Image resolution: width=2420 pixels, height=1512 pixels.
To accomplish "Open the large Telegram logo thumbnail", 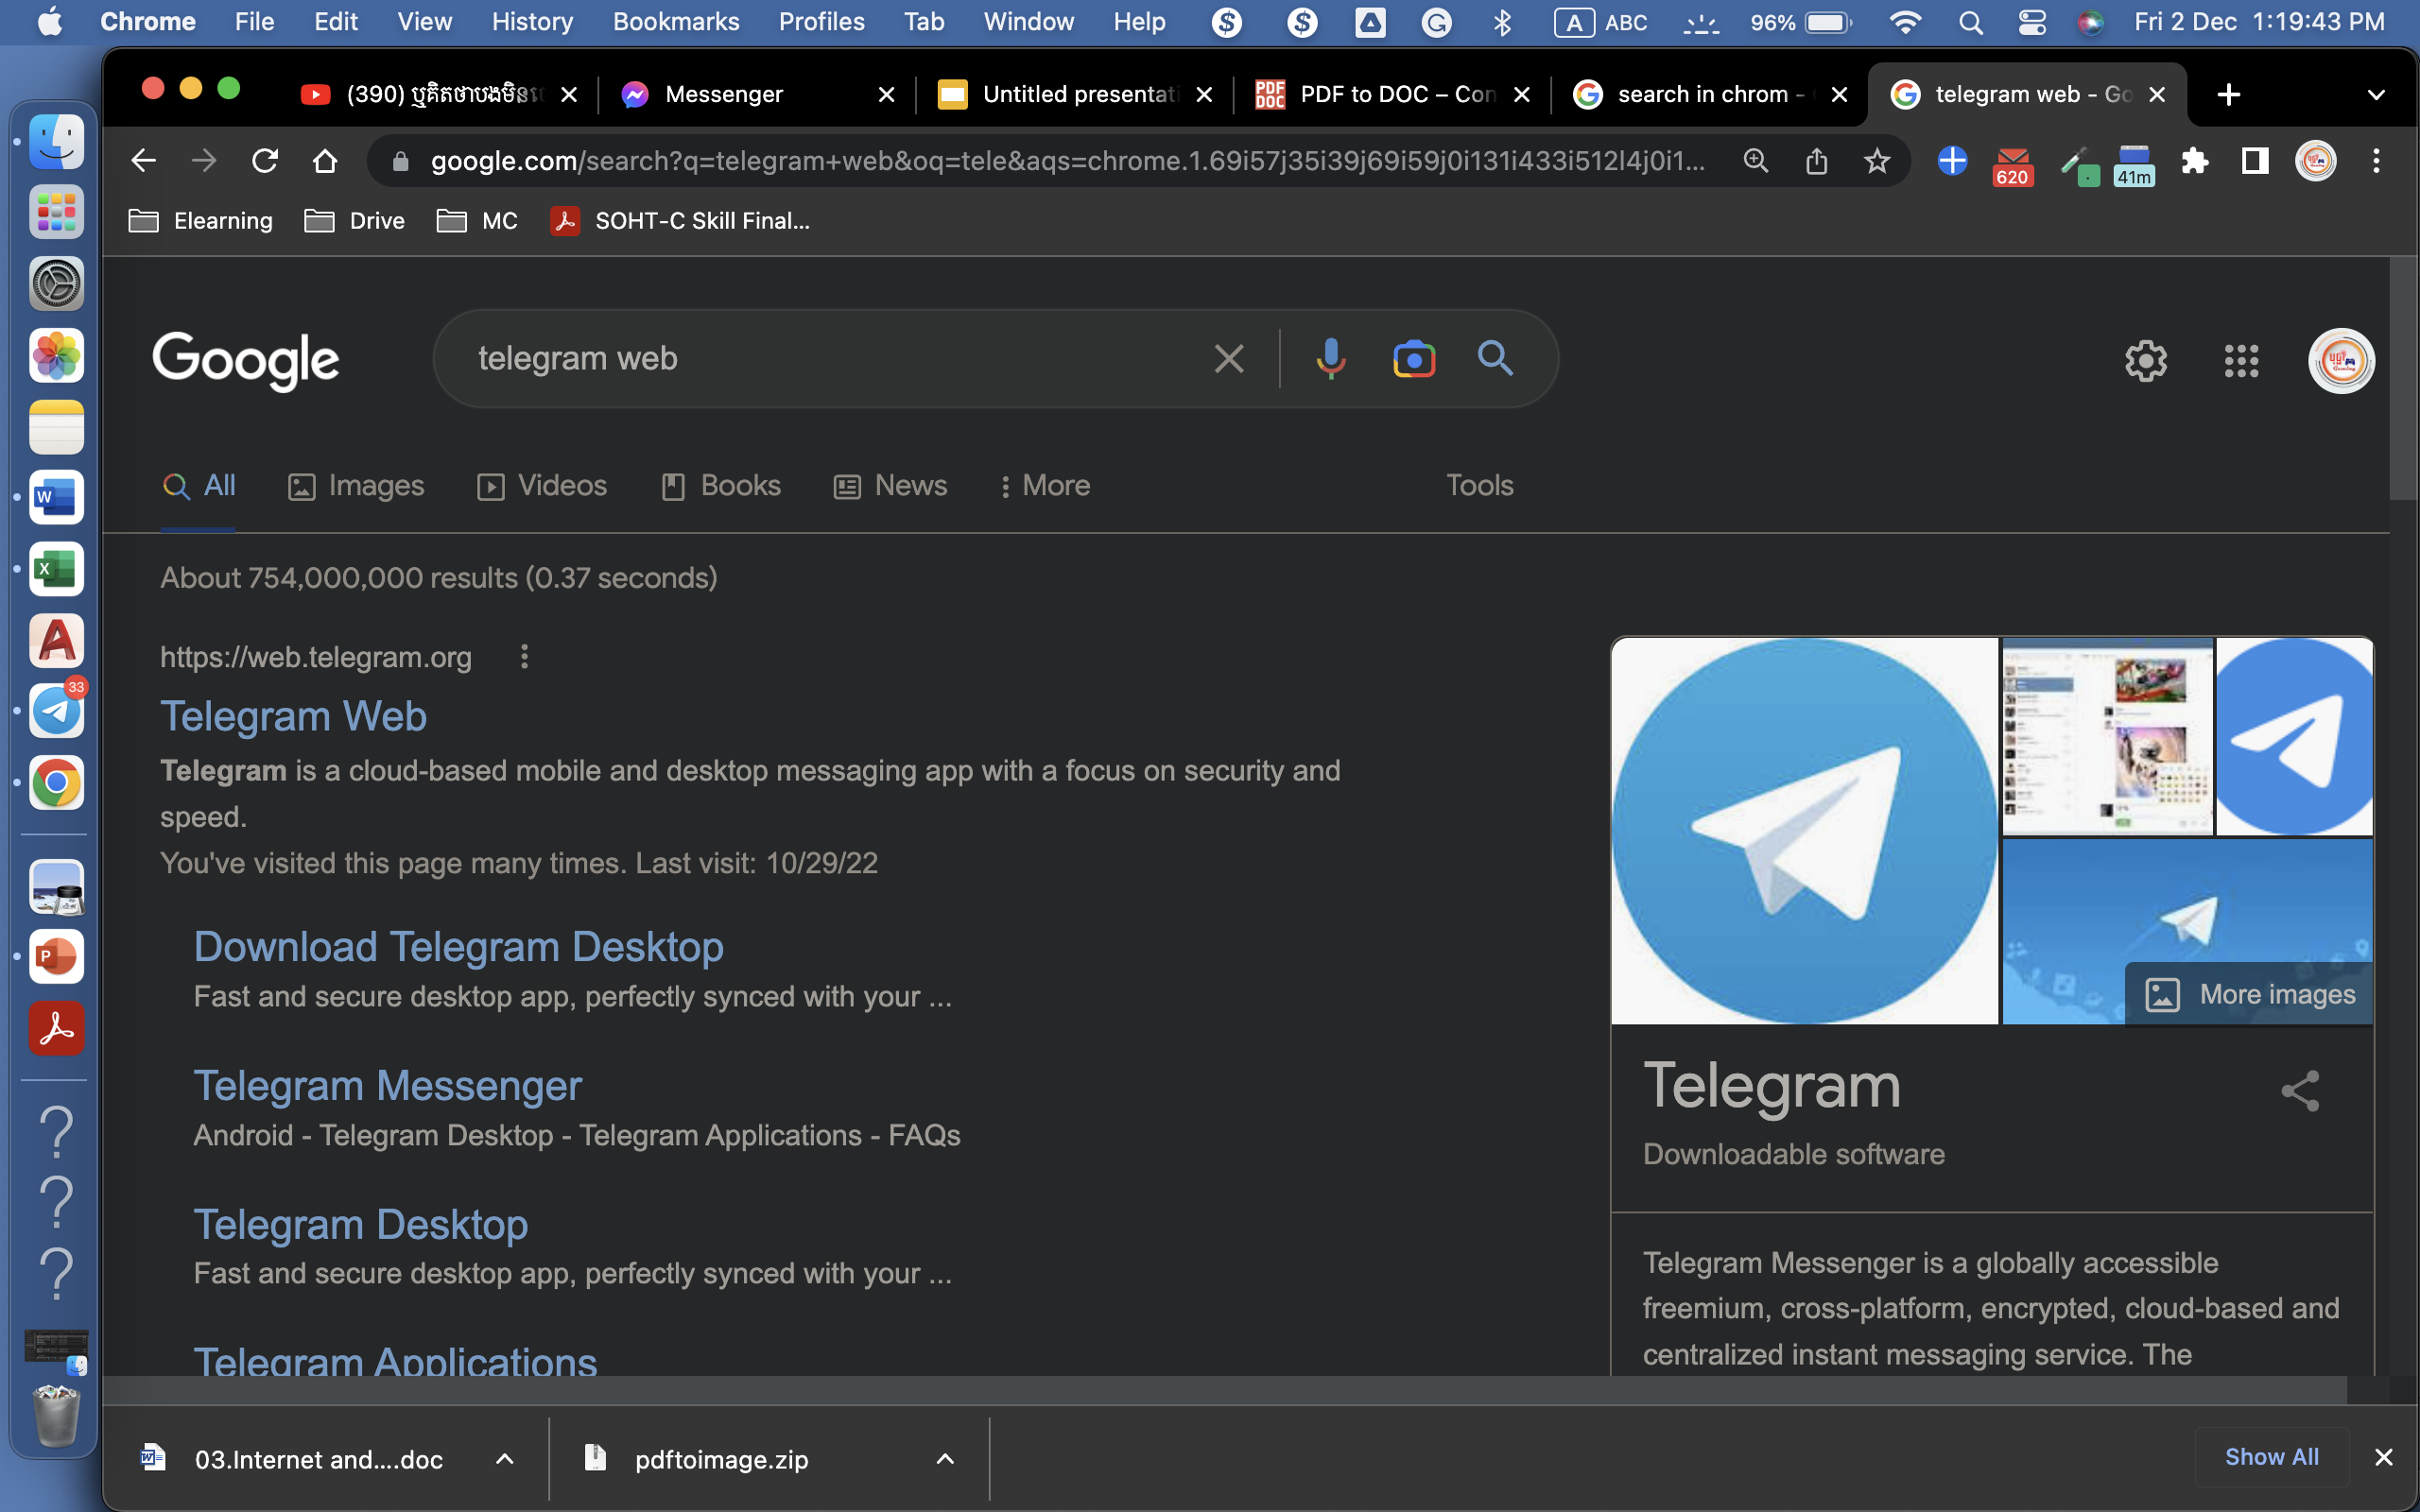I will click(1804, 830).
